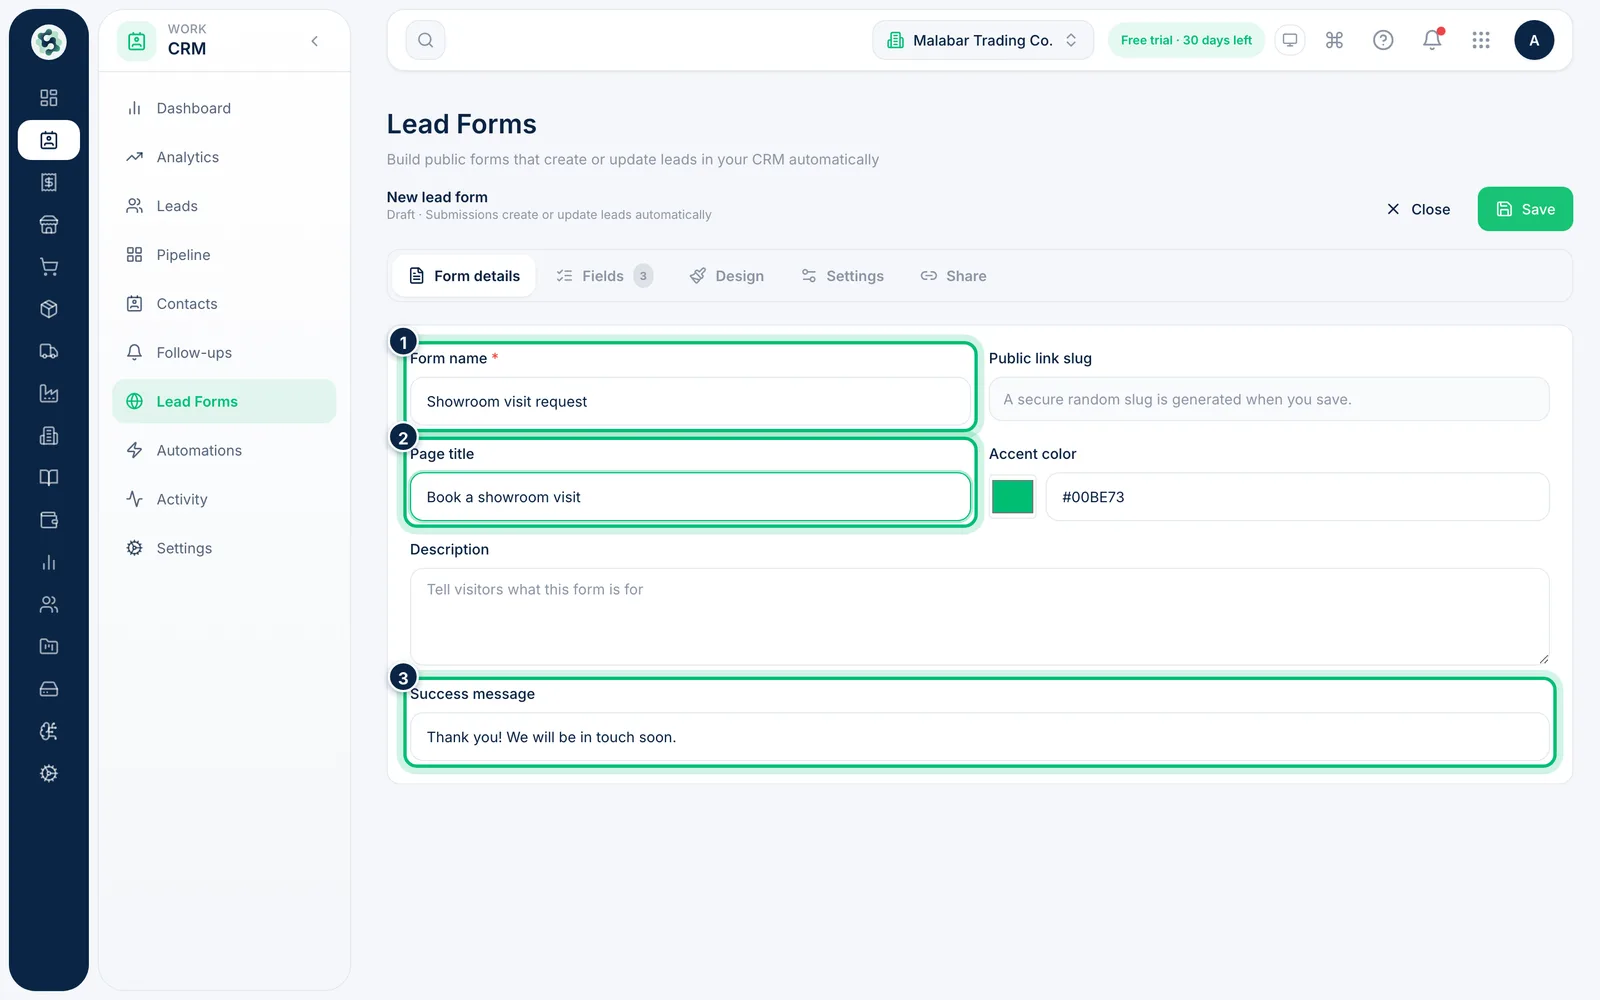
Task: Open the storefront icon in left rail
Action: pyautogui.click(x=48, y=224)
